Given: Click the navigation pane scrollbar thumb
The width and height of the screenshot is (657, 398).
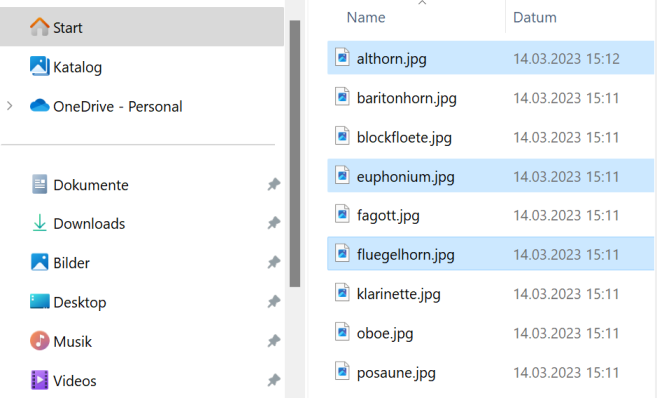Looking at the screenshot, I should click(x=295, y=153).
